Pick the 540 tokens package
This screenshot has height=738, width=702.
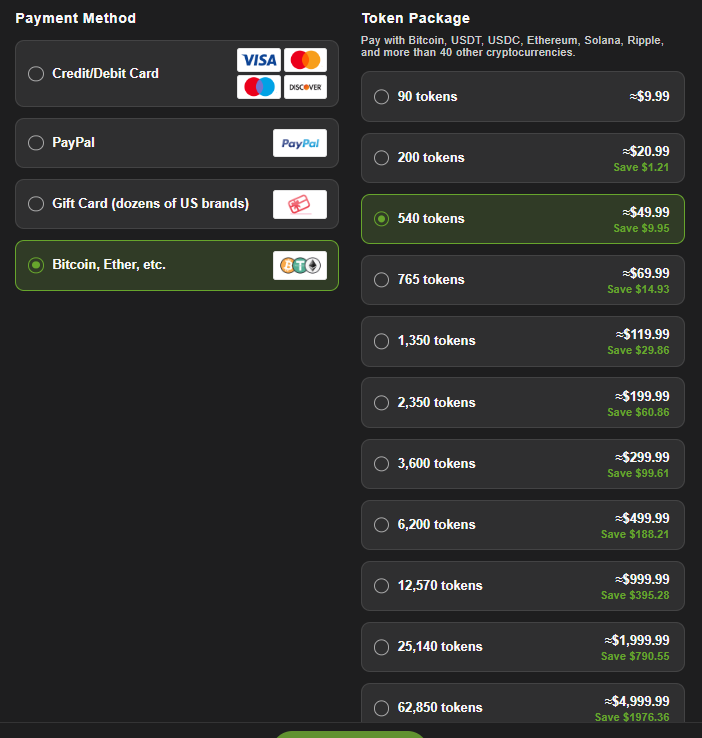(381, 219)
